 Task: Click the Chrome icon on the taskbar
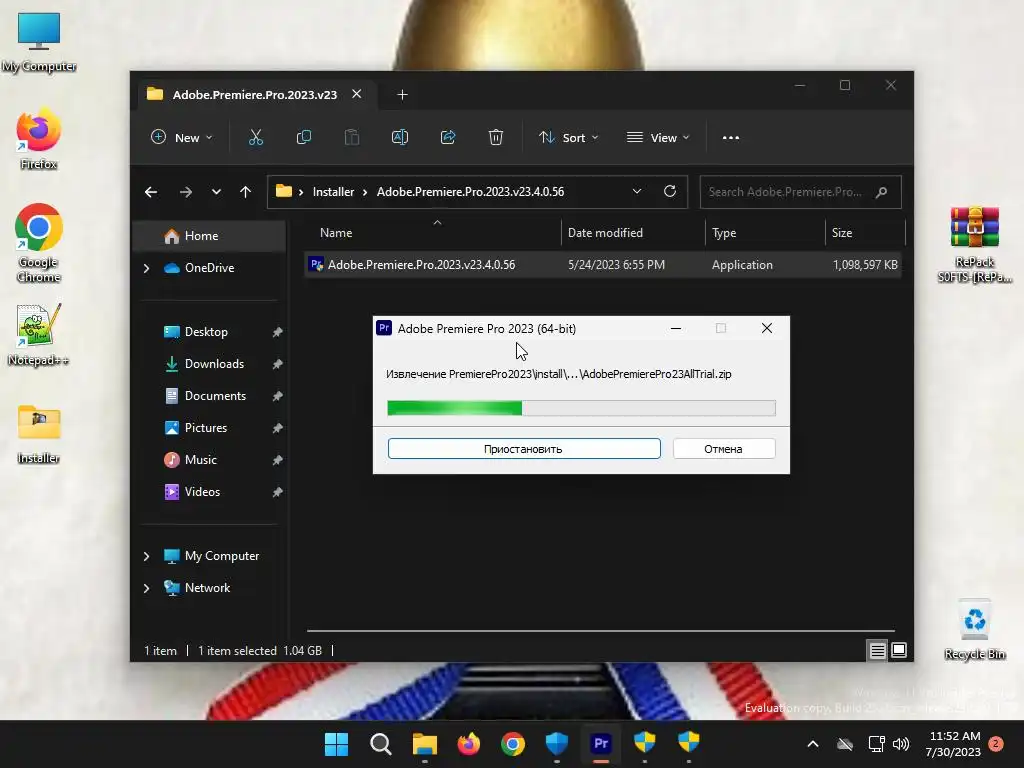(x=513, y=744)
